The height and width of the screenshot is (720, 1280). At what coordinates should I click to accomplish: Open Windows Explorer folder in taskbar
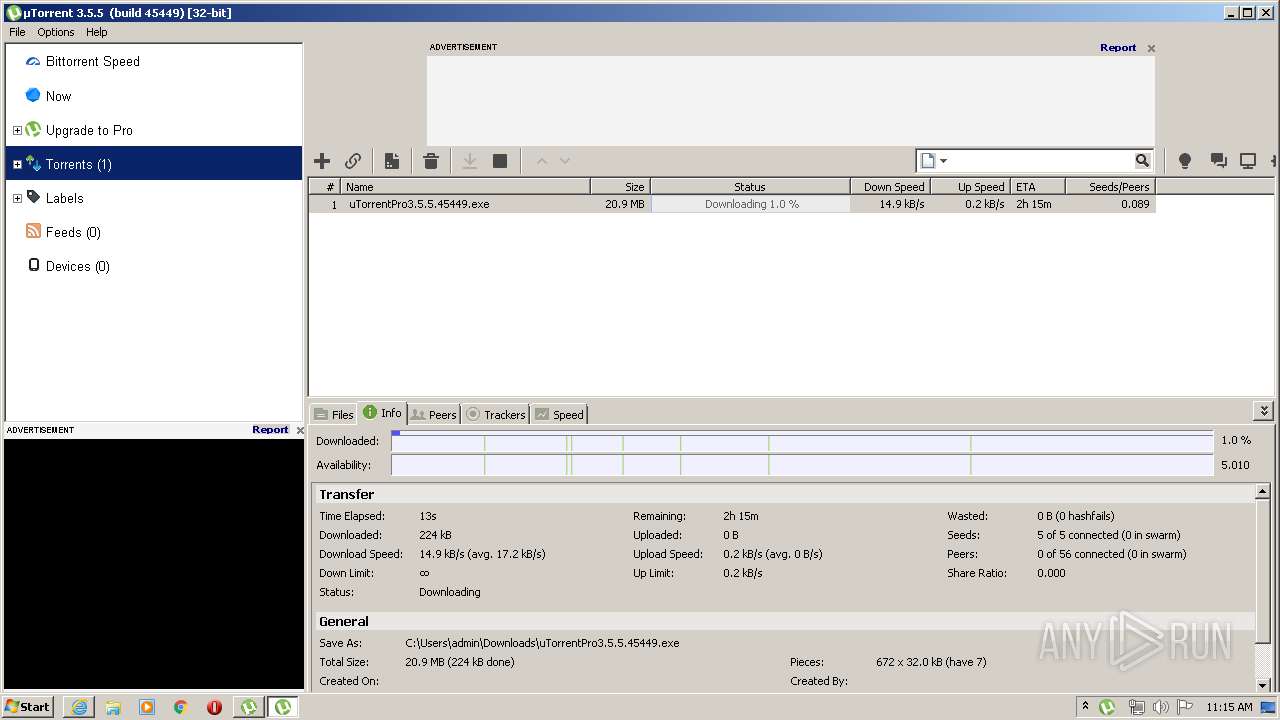coord(113,707)
